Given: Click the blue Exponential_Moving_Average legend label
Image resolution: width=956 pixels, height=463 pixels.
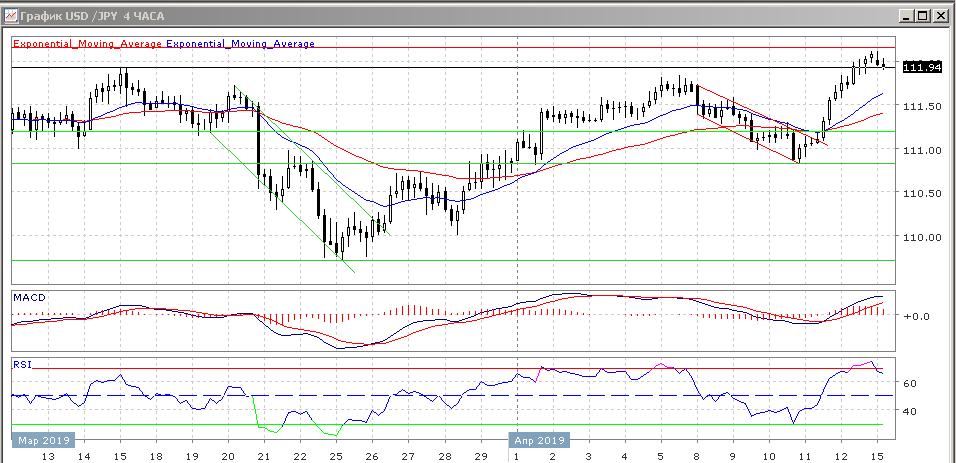Looking at the screenshot, I should (x=240, y=44).
